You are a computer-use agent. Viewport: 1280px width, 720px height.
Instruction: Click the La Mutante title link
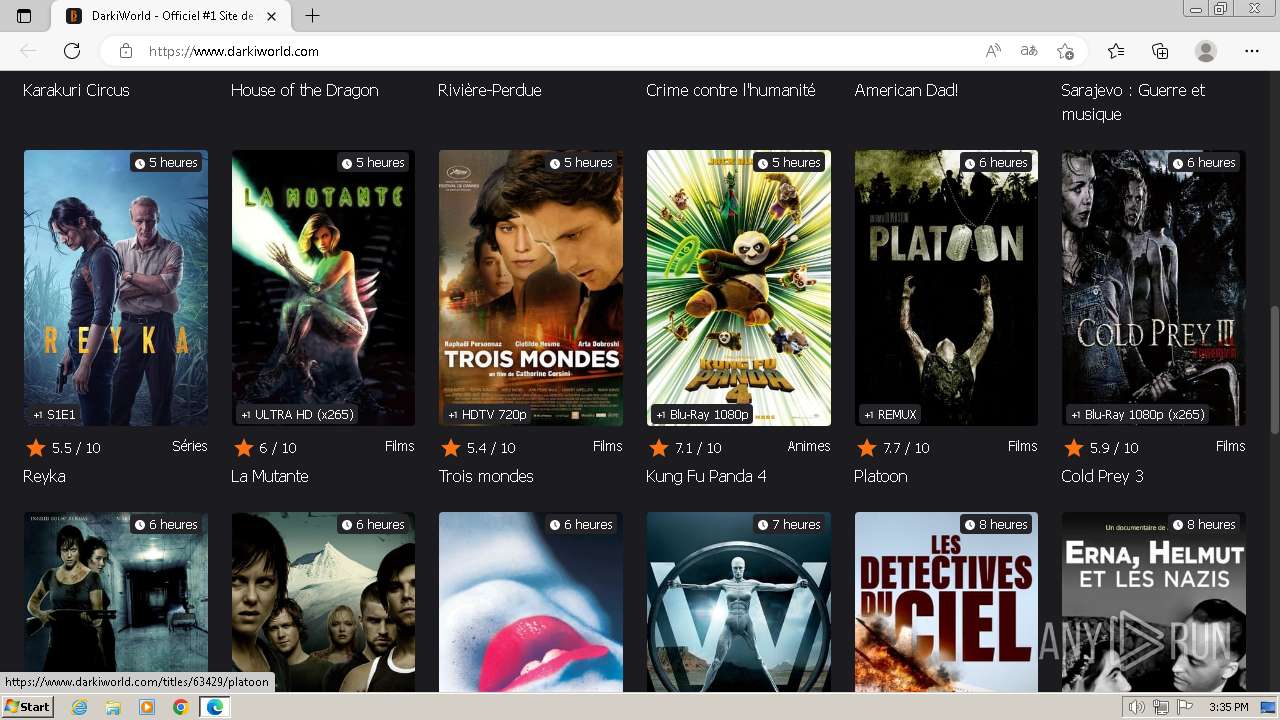point(270,476)
